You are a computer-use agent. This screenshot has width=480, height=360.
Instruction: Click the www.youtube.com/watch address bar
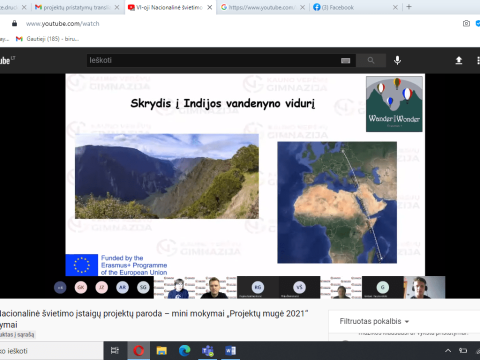[x=63, y=24]
